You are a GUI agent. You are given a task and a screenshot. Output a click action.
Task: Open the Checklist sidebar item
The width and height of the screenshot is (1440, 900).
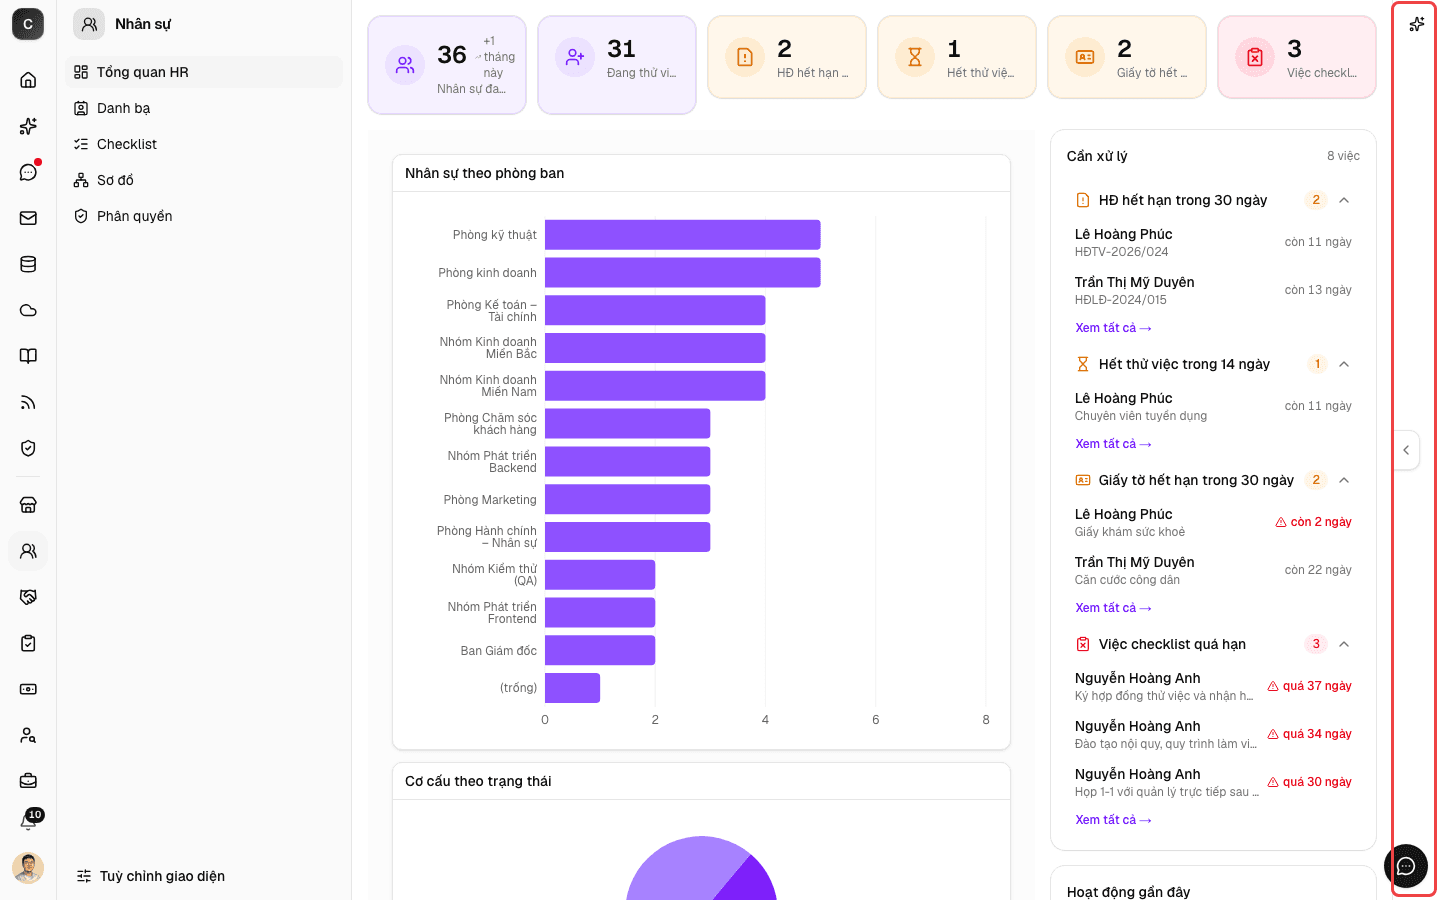204,144
